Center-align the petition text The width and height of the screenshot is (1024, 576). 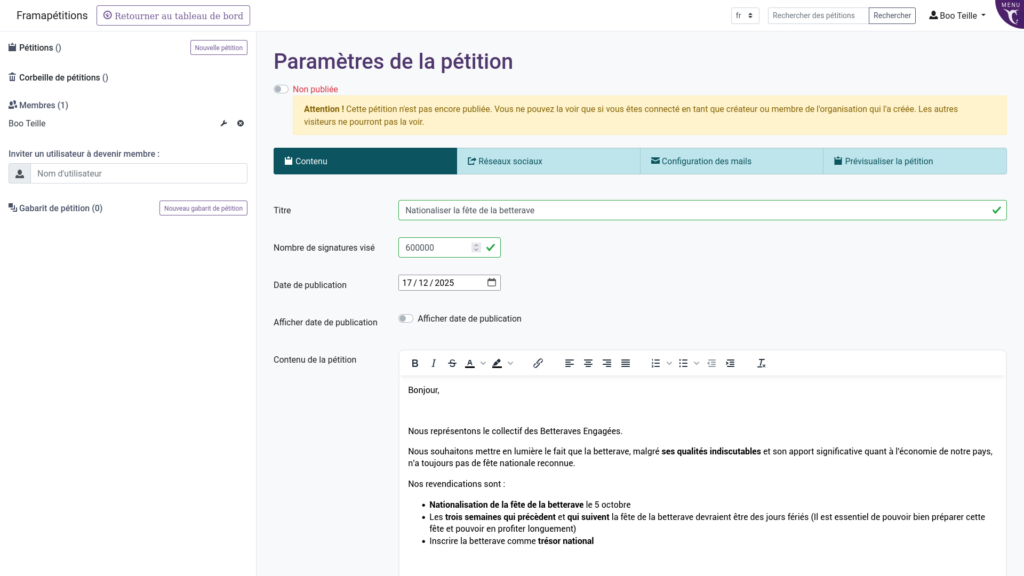click(x=587, y=363)
